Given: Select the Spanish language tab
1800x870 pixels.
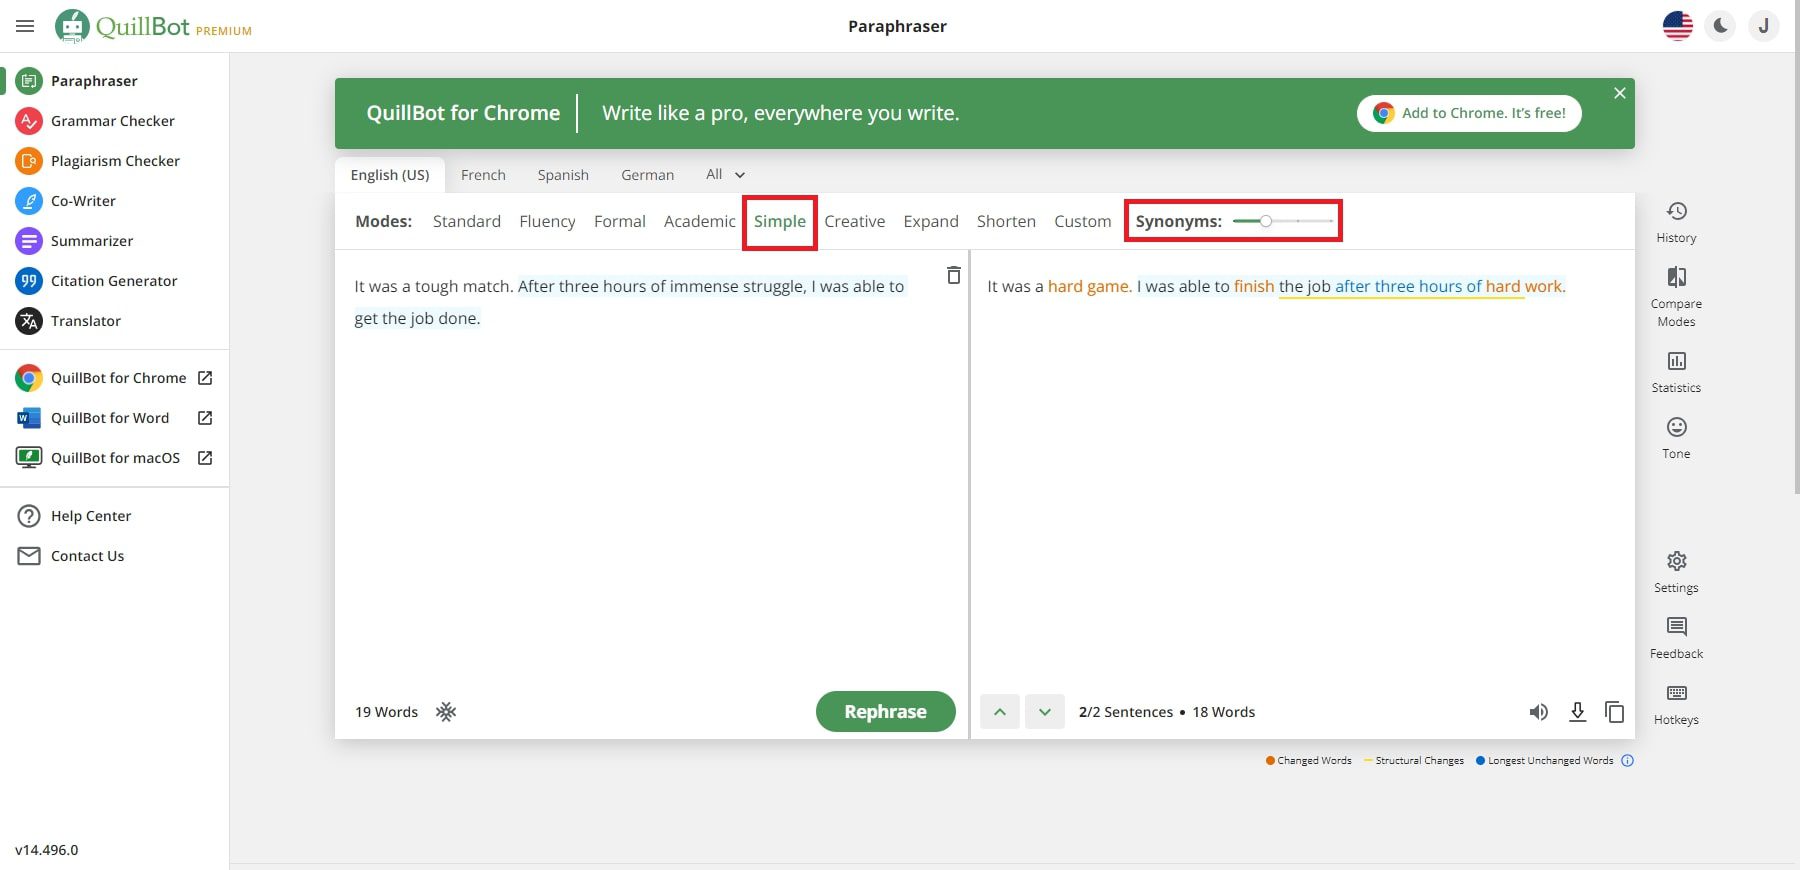Looking at the screenshot, I should [563, 175].
